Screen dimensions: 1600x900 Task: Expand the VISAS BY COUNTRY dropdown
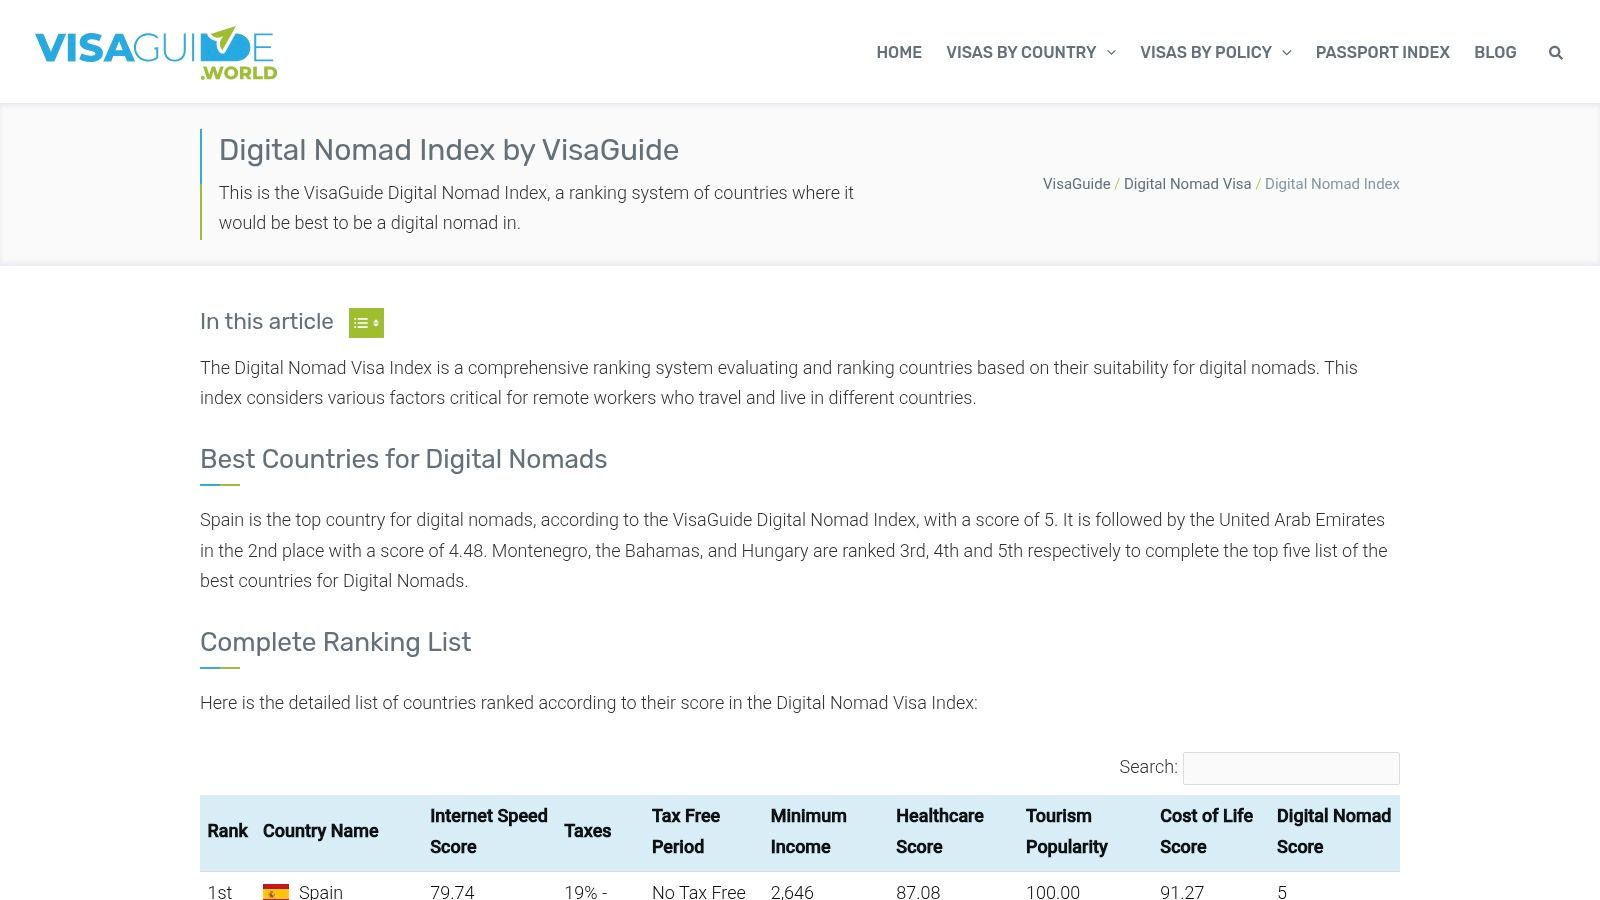tap(1021, 52)
